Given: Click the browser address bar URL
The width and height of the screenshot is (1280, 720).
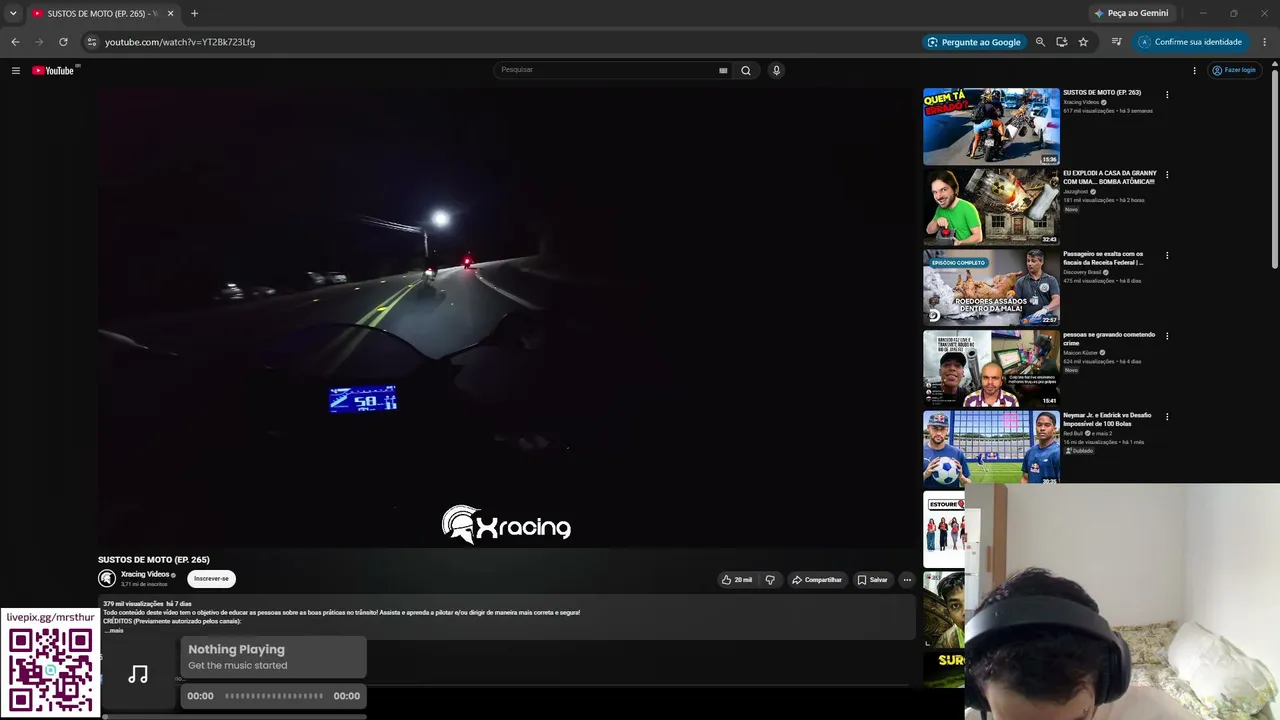Looking at the screenshot, I should 180,42.
